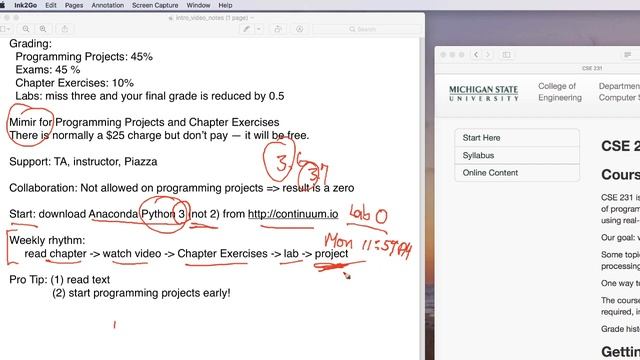Open the Pages menu

[x=74, y=5]
